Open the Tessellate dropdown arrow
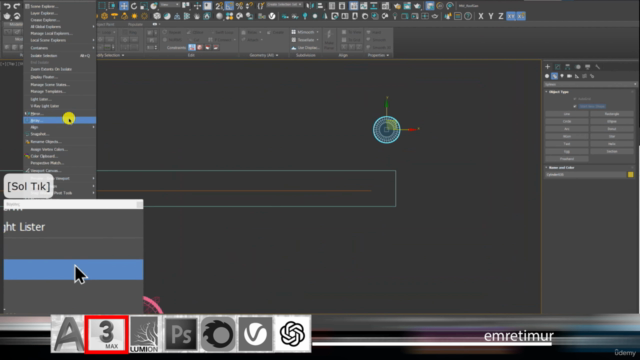 318,40
